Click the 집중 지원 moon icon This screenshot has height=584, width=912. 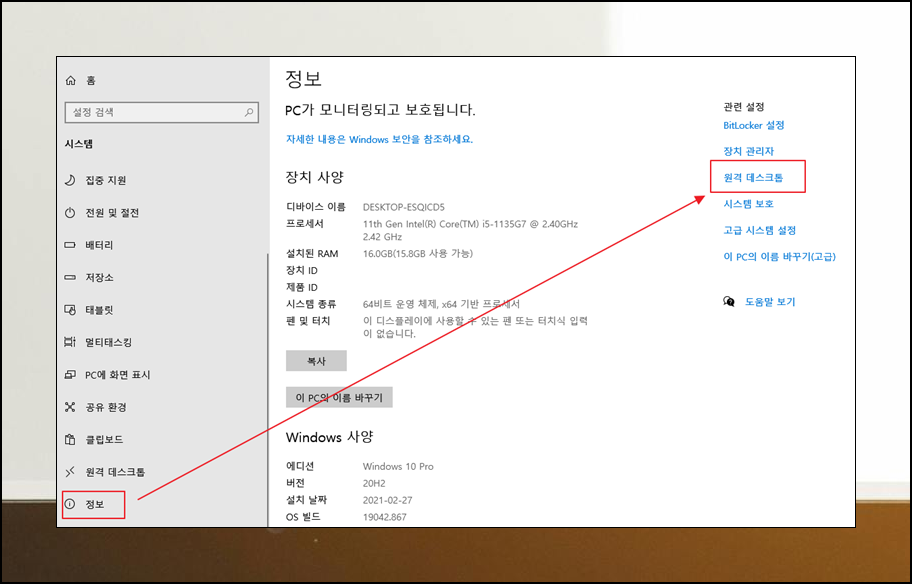pos(70,180)
